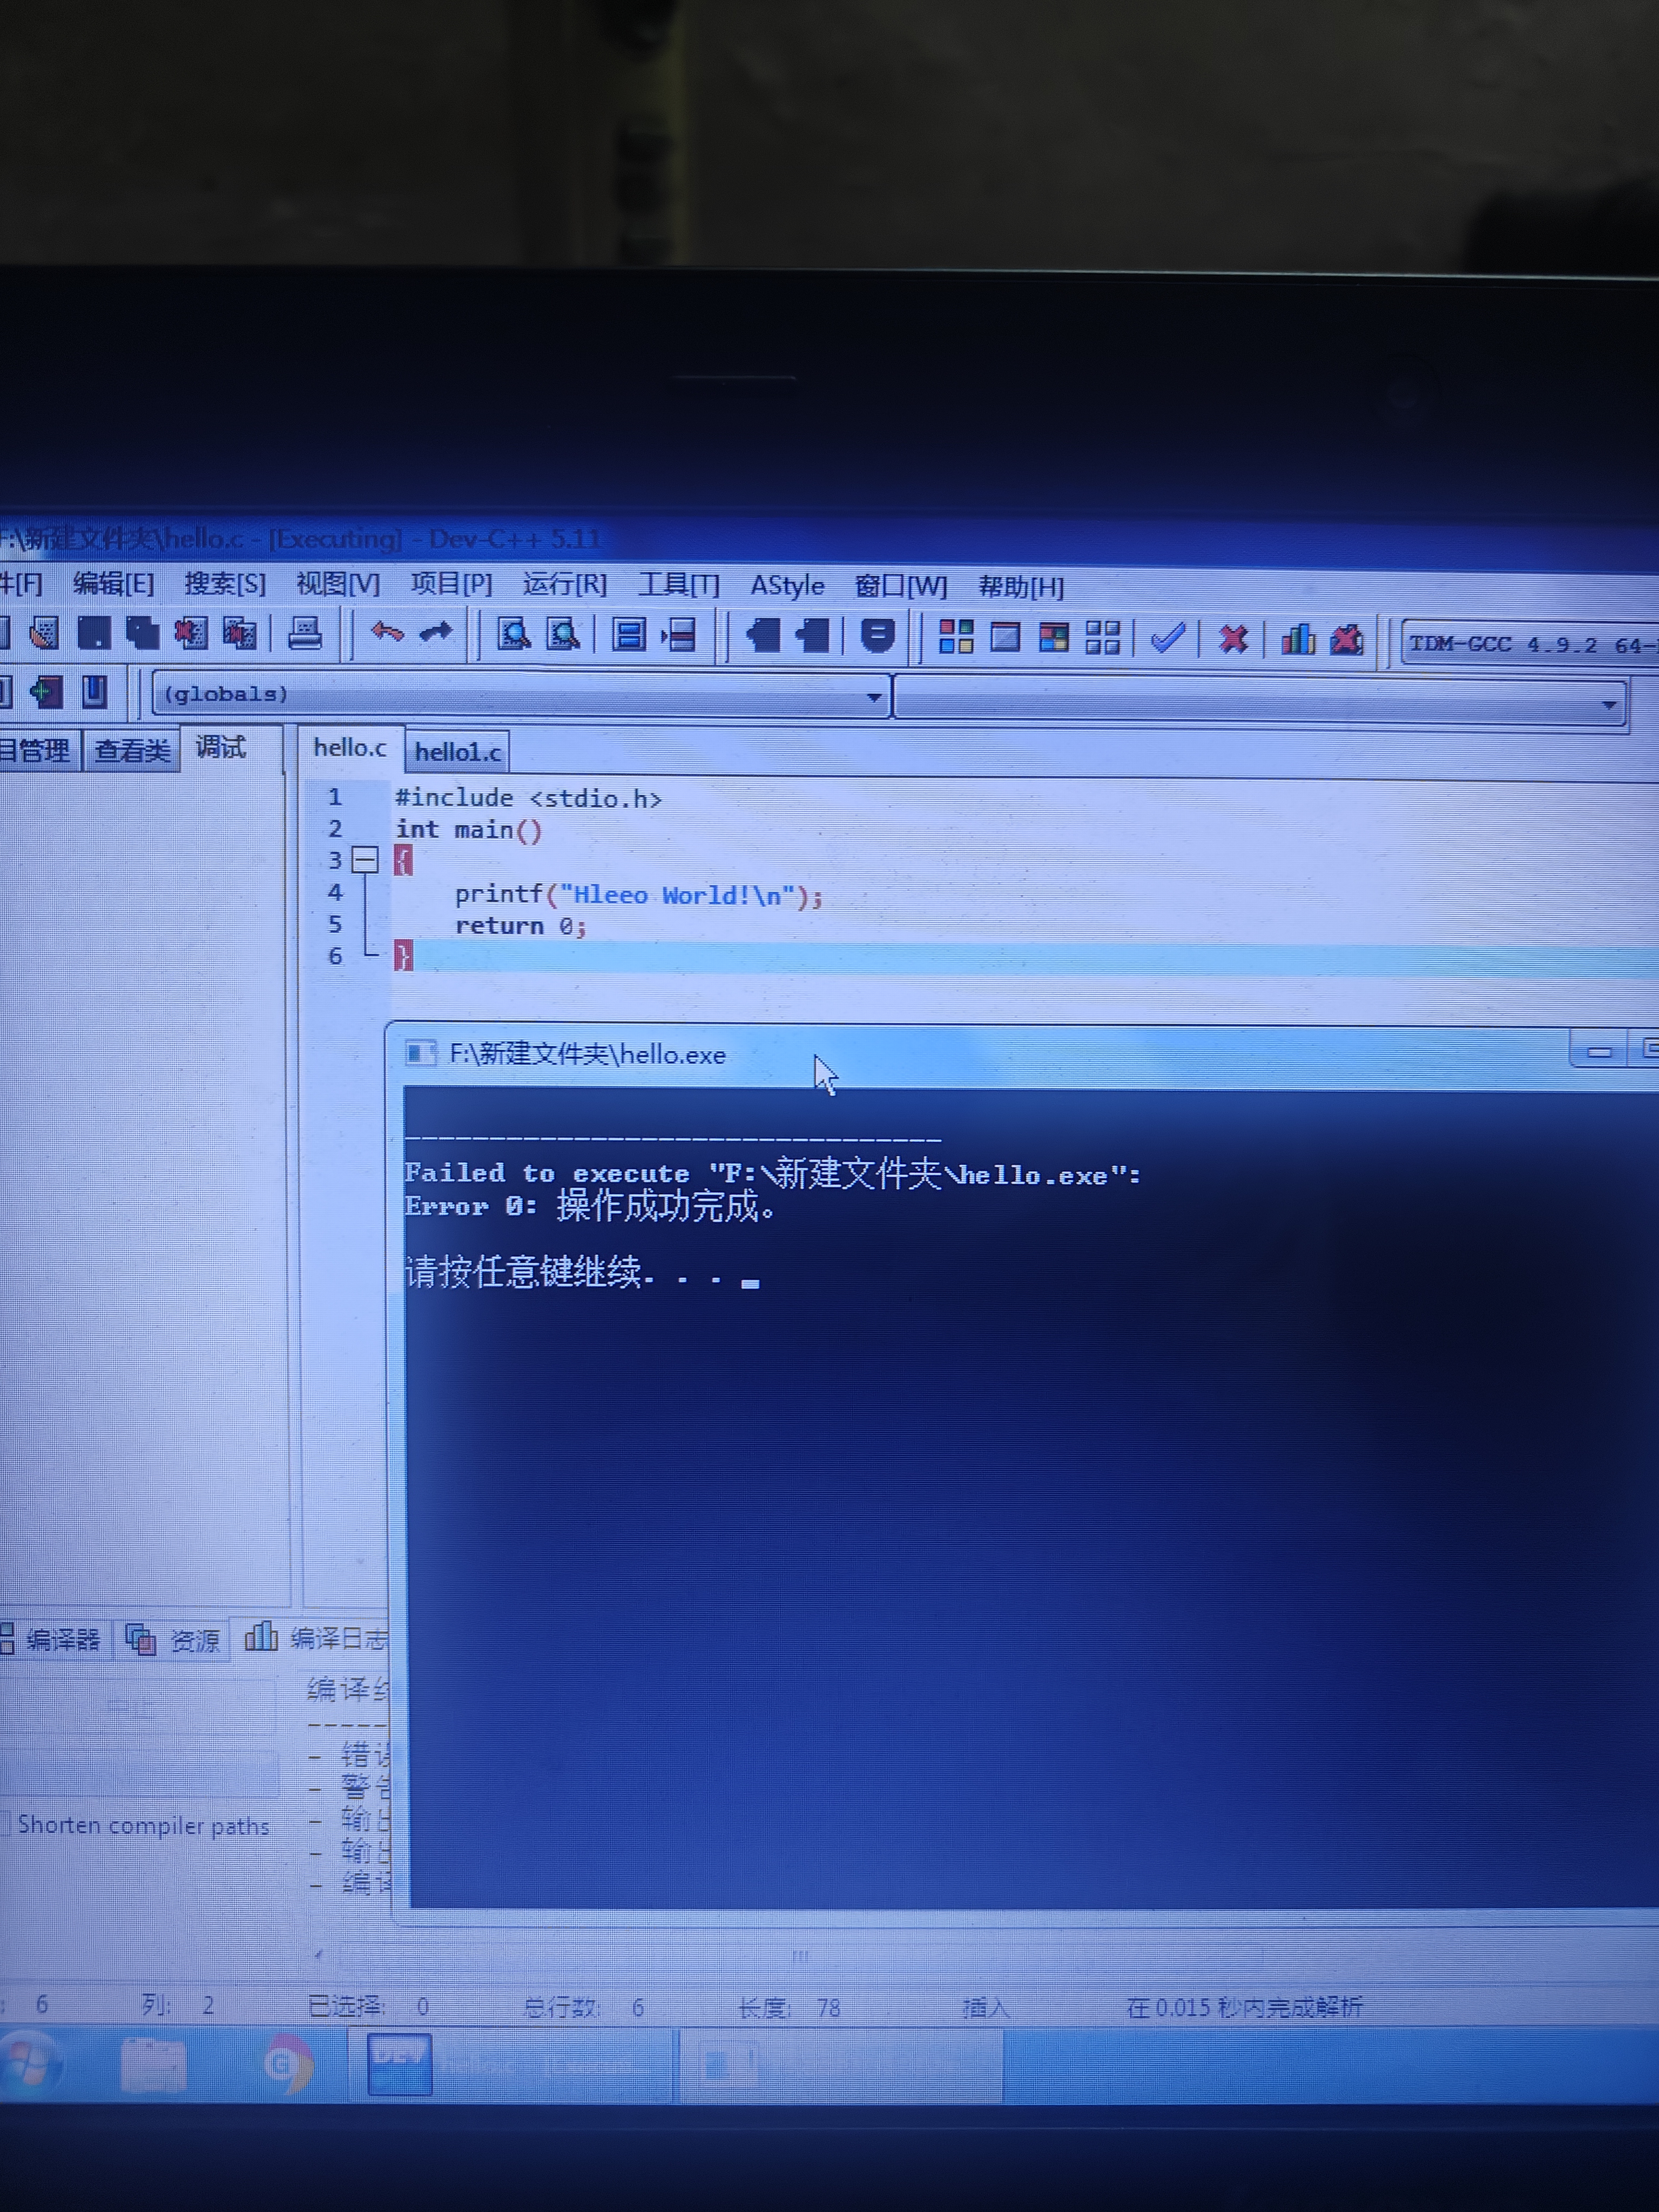The height and width of the screenshot is (2212, 1659).
Task: Open the (globals) scope dropdown
Action: [x=873, y=697]
